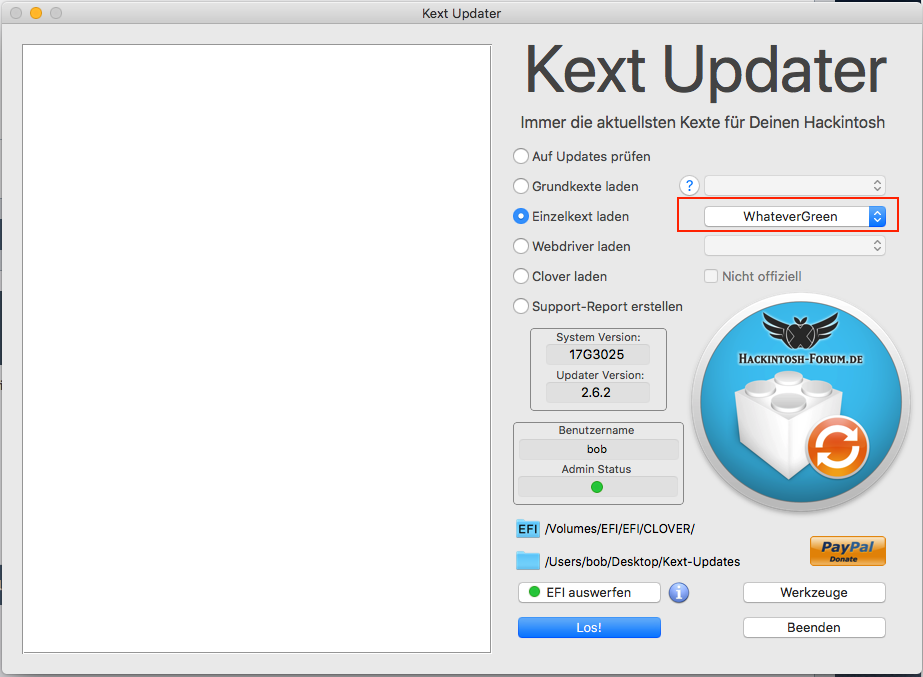
Task: Select Grundkexte laden radio button
Action: tap(520, 186)
